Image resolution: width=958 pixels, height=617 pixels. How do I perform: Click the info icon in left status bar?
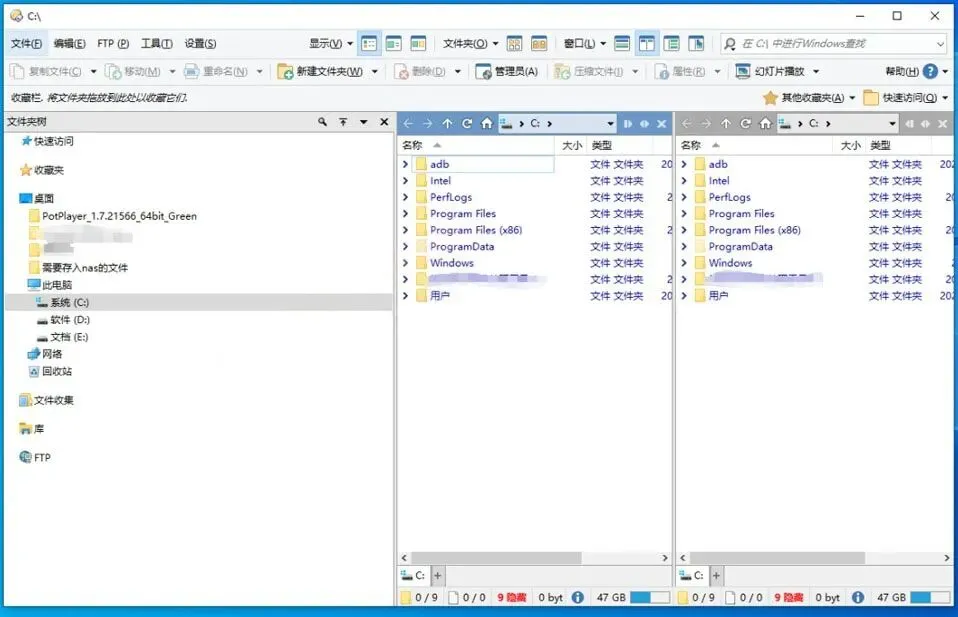[x=577, y=597]
